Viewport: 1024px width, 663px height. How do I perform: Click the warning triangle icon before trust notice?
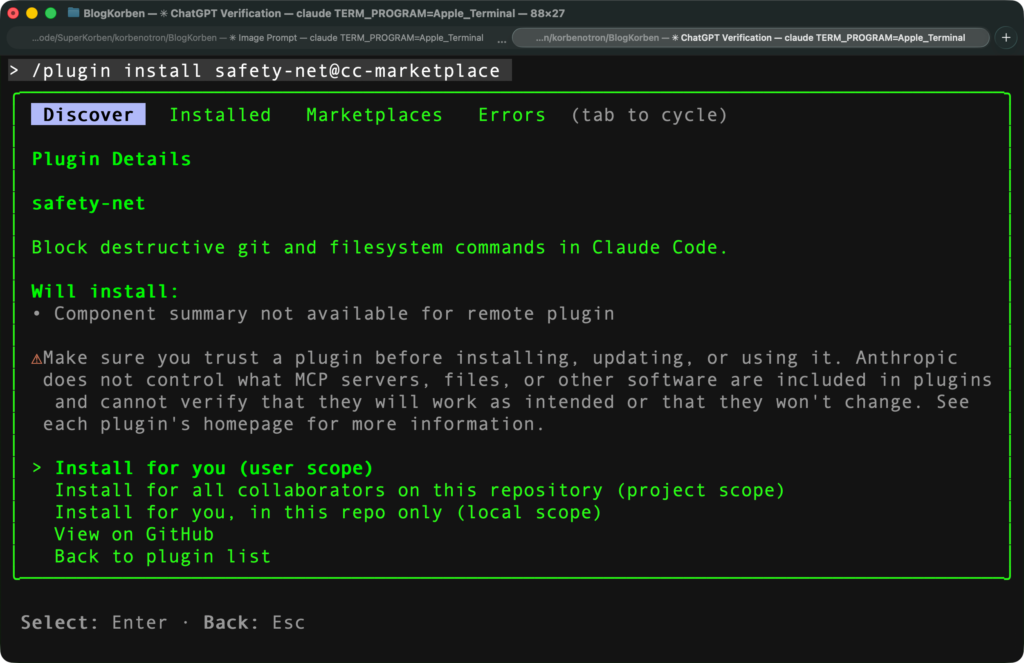[36, 358]
